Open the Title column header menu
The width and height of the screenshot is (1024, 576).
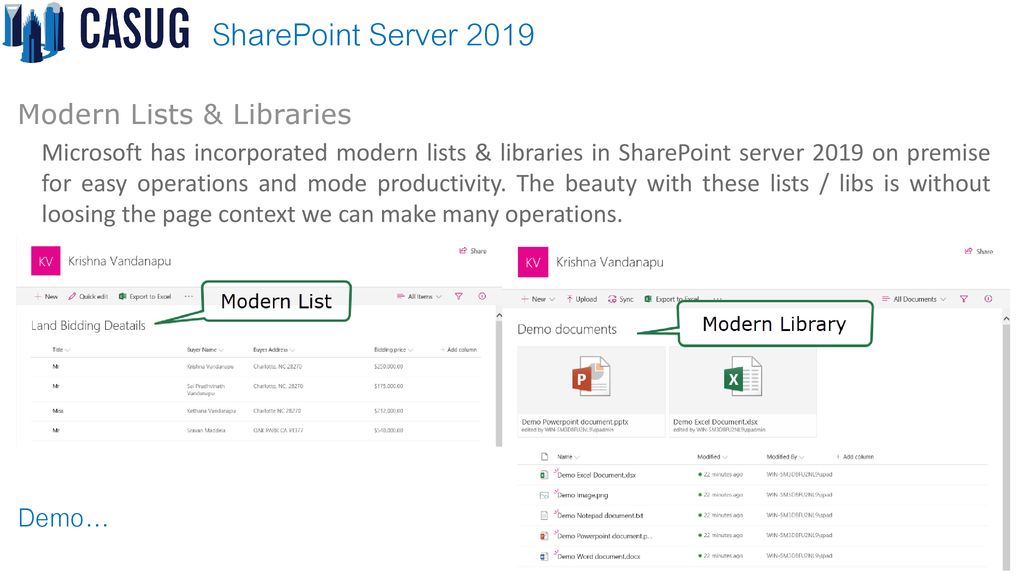pyautogui.click(x=61, y=350)
